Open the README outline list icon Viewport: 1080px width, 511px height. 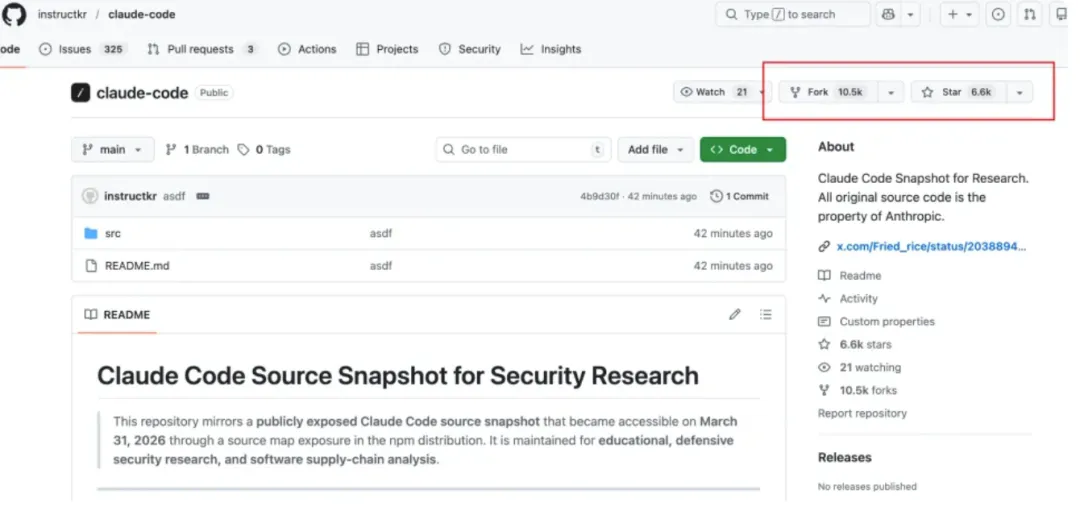point(766,314)
